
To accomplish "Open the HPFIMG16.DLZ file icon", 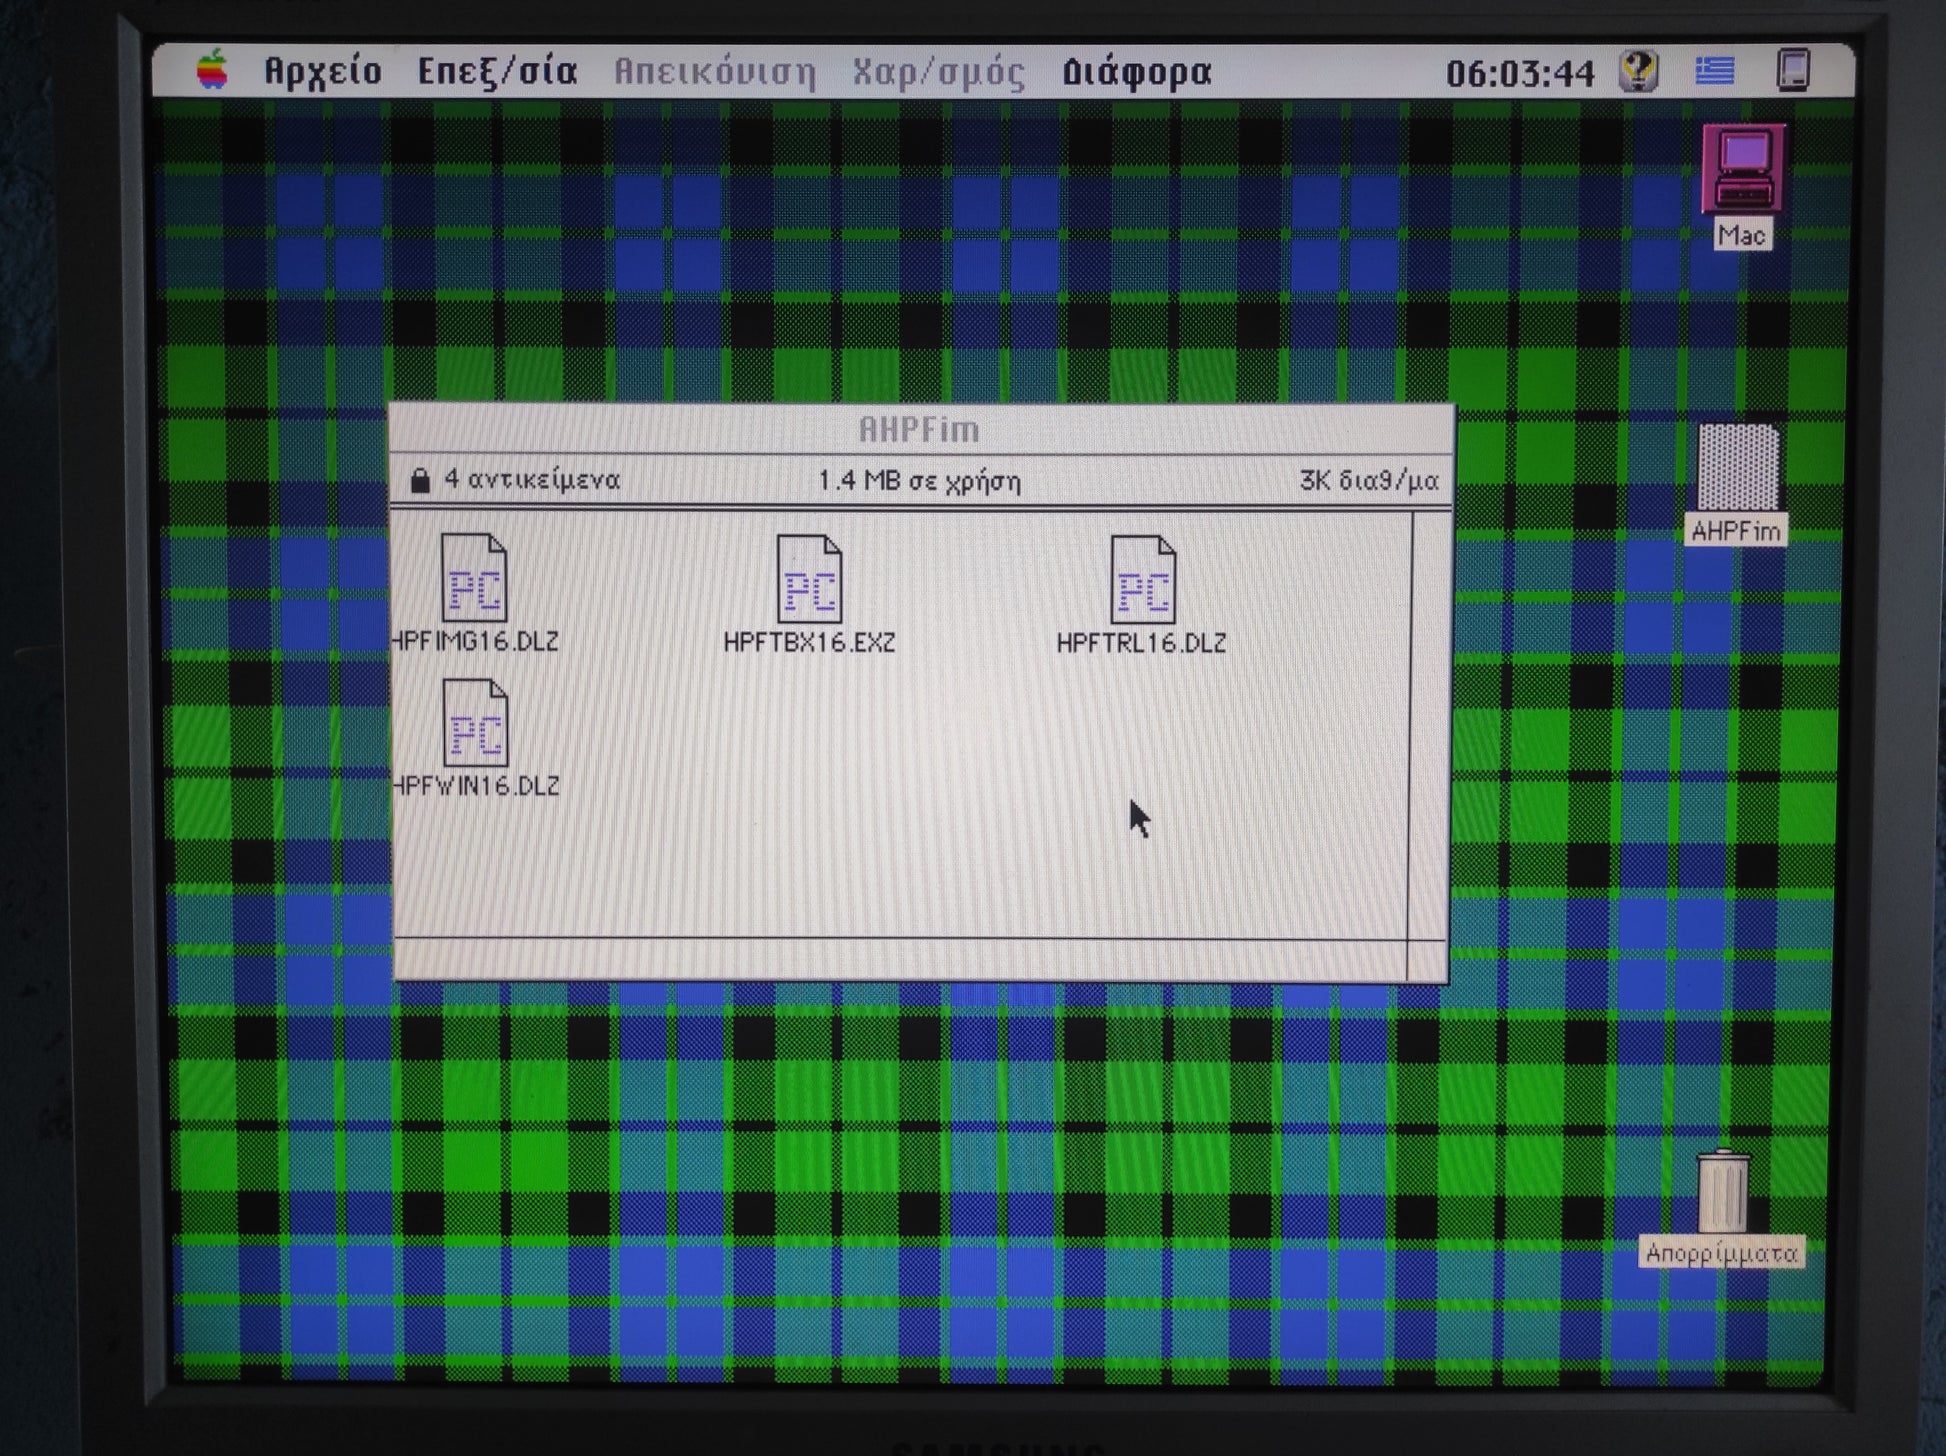I will (x=473, y=577).
